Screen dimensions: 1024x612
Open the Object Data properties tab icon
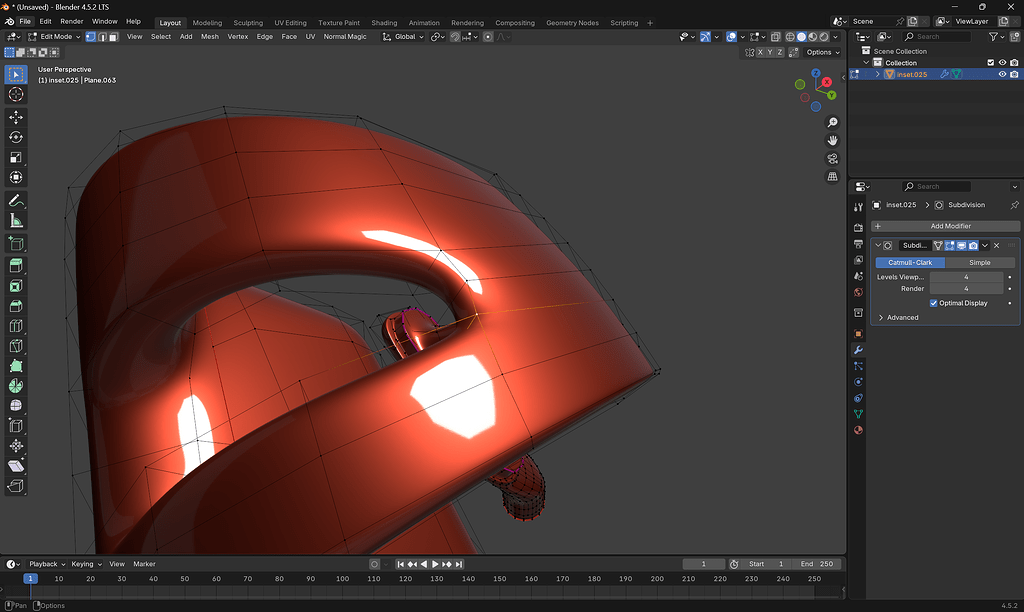click(x=858, y=414)
